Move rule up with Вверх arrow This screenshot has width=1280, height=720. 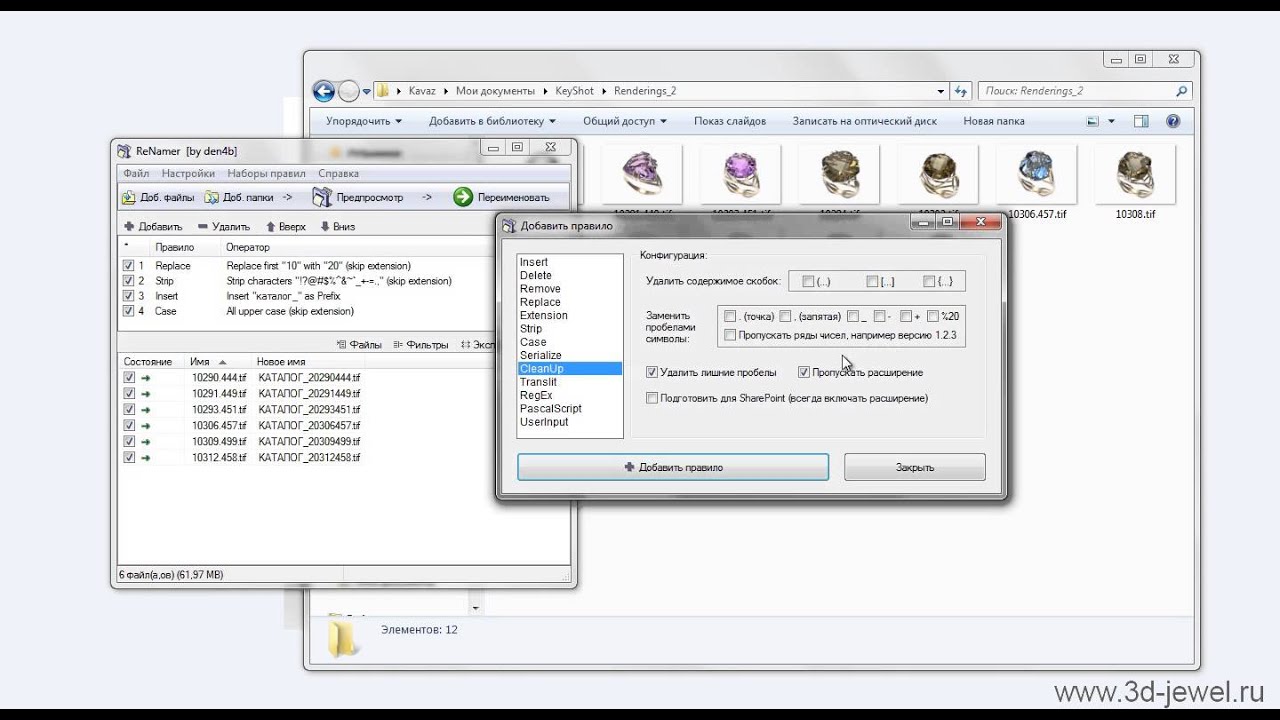[x=270, y=227]
